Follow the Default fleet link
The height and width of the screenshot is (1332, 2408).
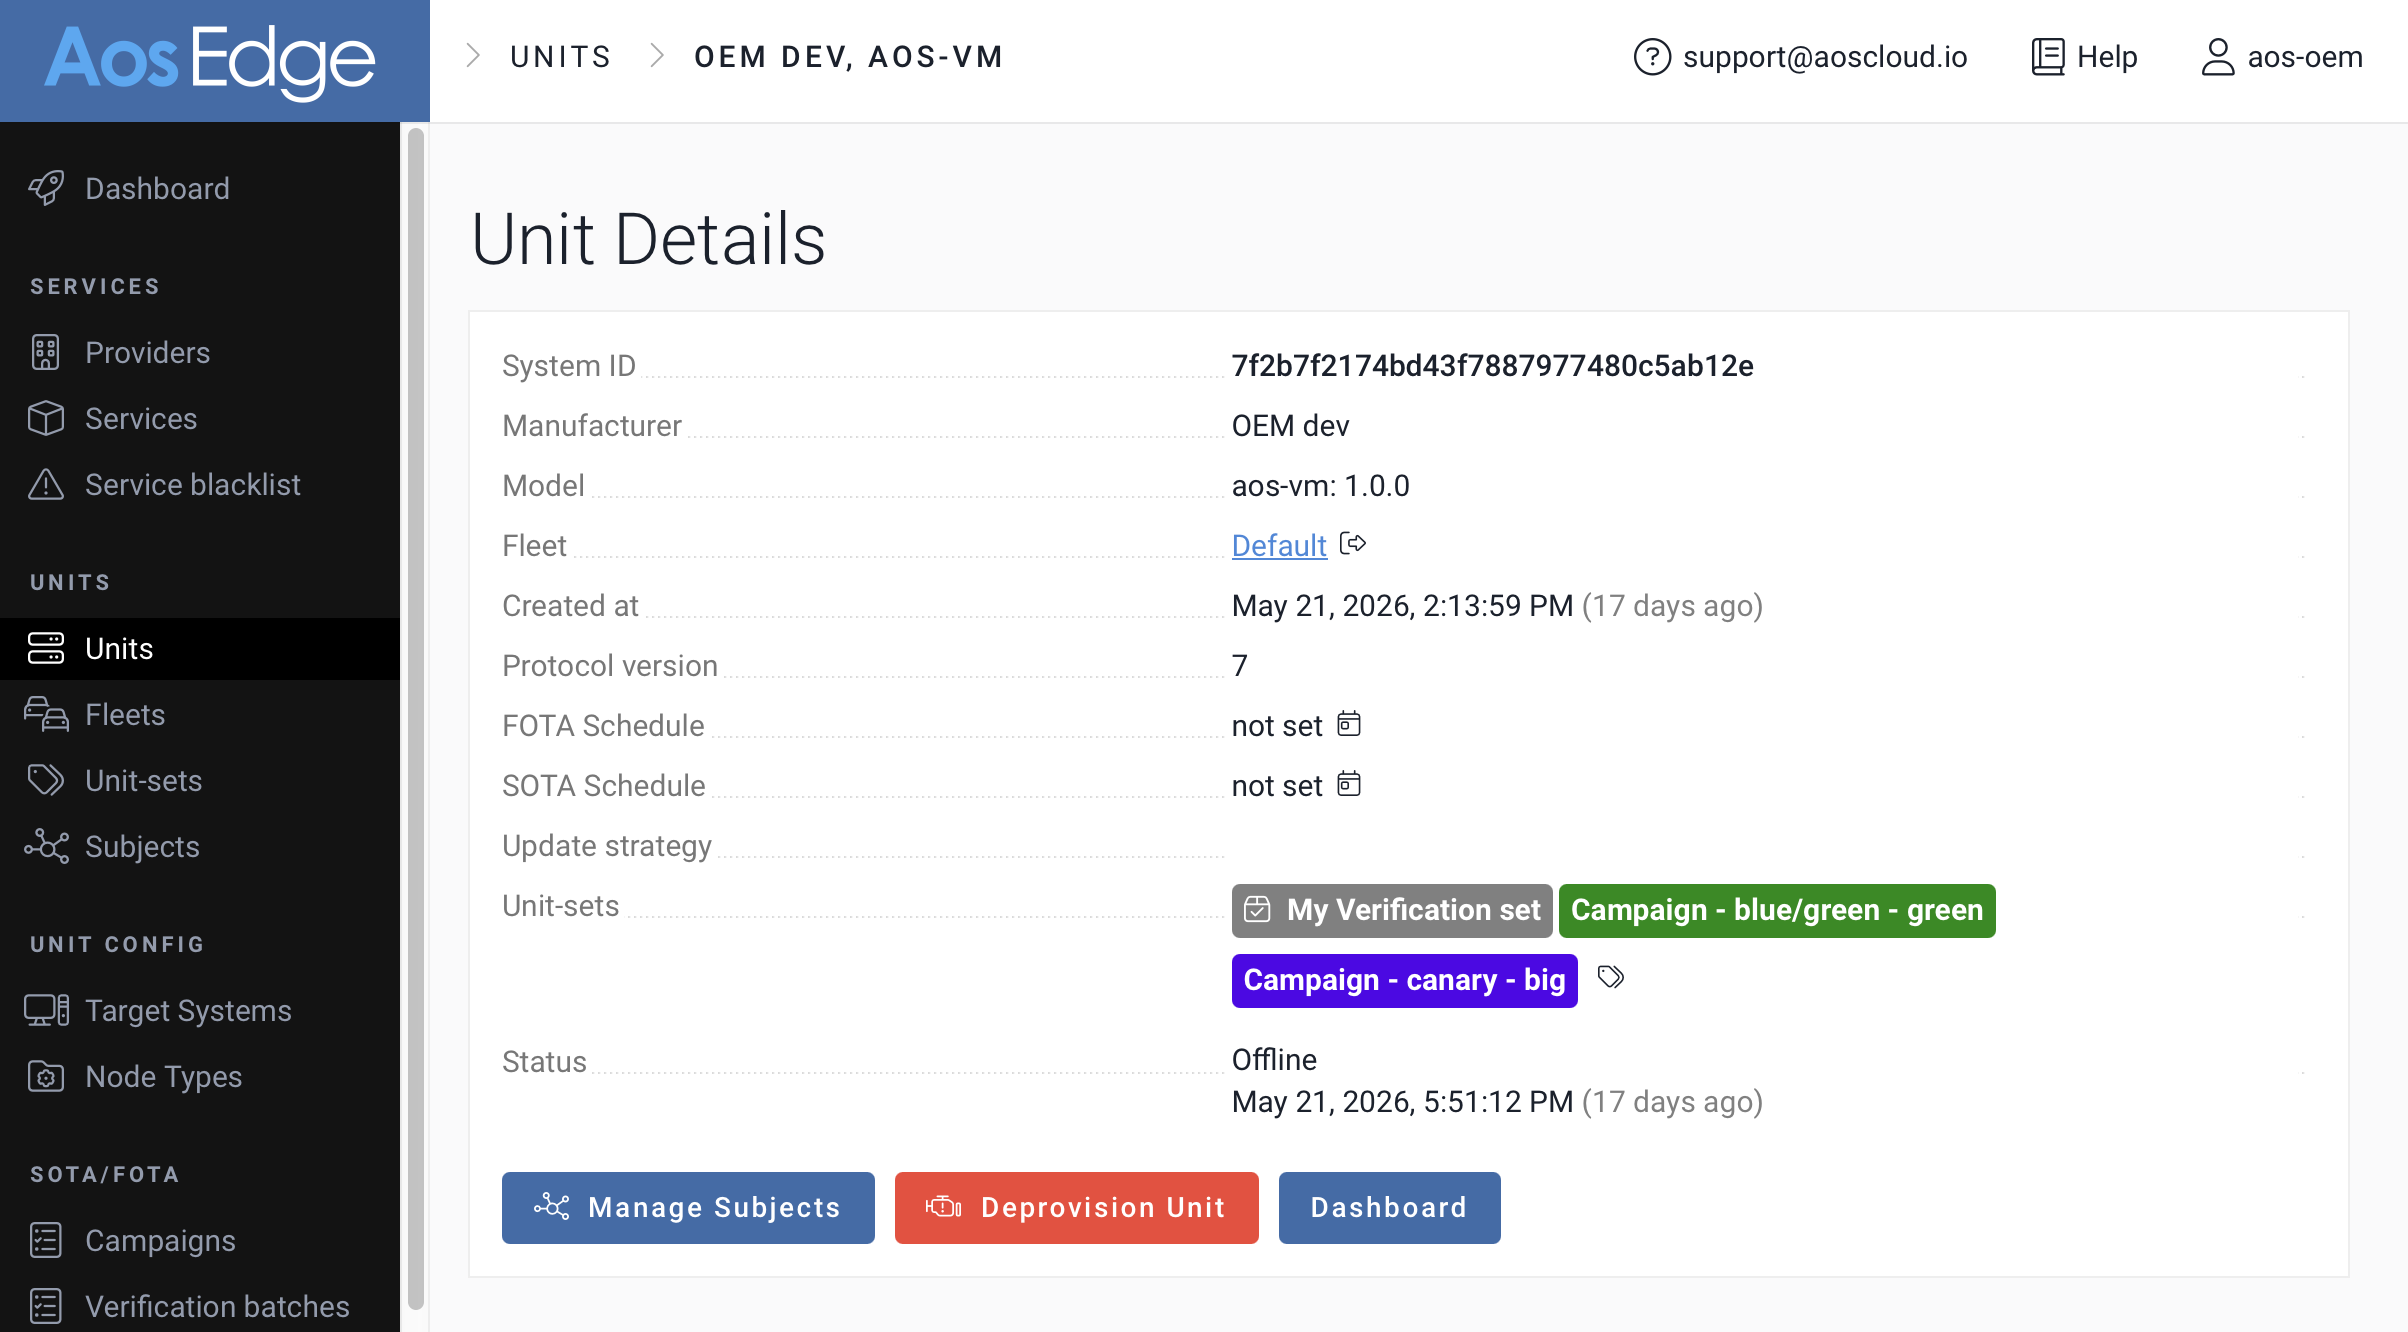[x=1279, y=545]
